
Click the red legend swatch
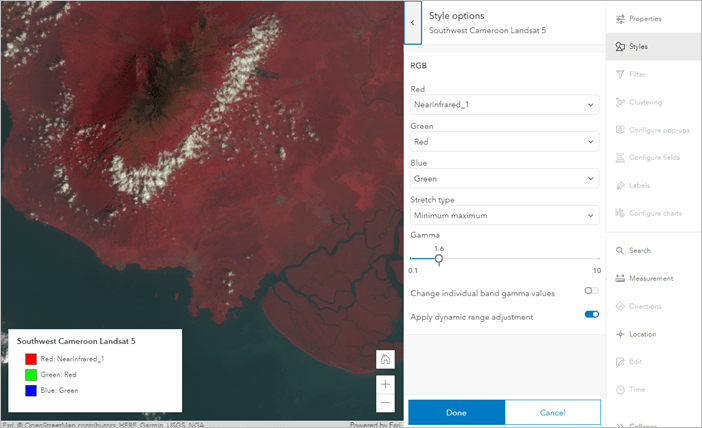coord(31,359)
